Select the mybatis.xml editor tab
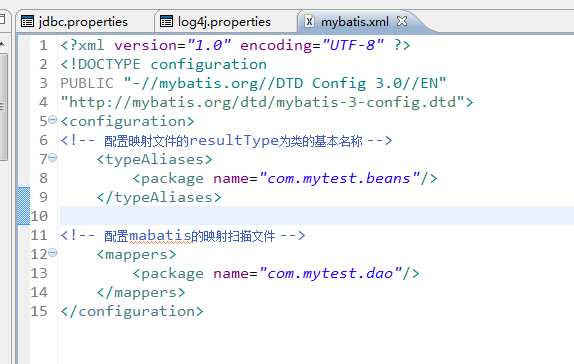 [354, 22]
